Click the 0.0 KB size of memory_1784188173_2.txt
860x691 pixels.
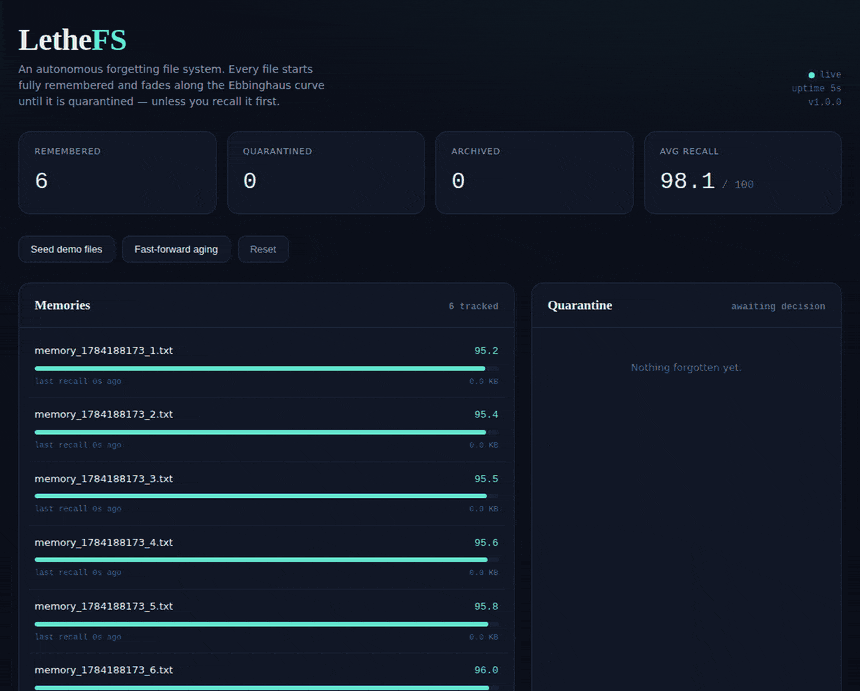[x=483, y=445]
